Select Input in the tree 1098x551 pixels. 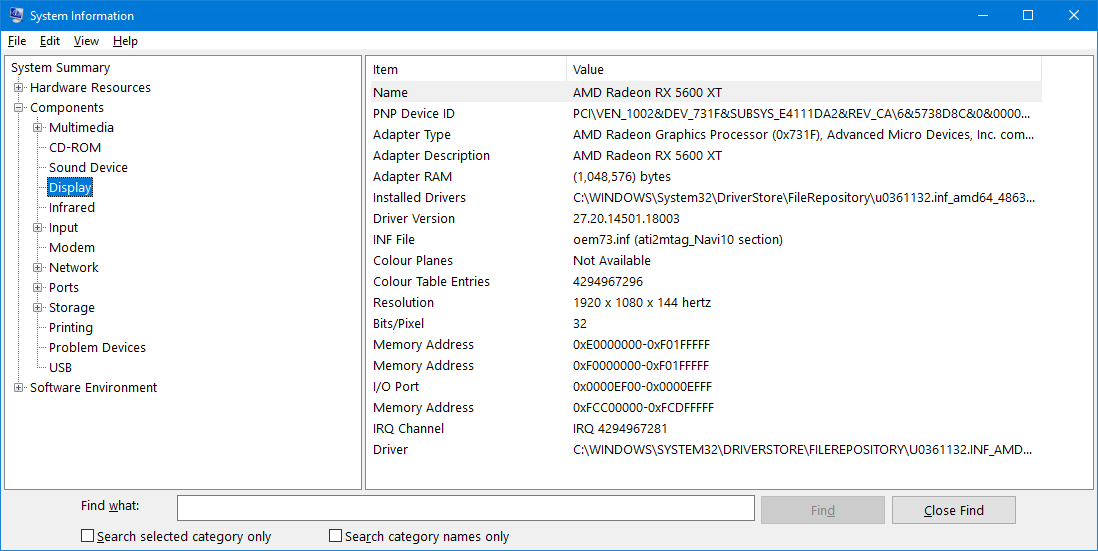tap(63, 228)
